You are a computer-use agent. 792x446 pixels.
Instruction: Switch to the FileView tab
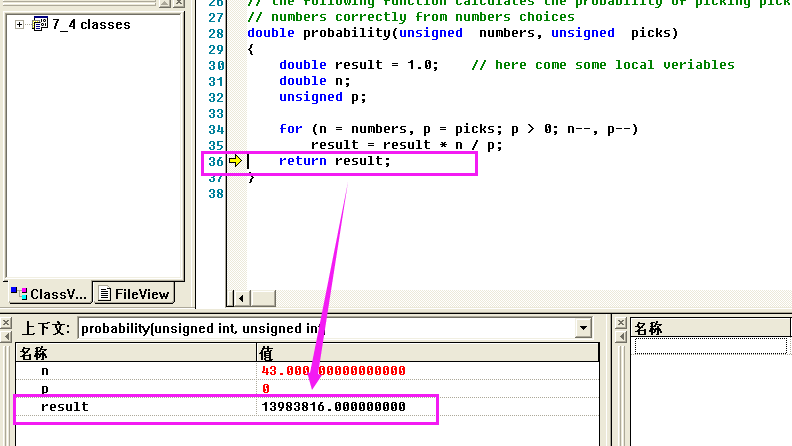point(134,294)
